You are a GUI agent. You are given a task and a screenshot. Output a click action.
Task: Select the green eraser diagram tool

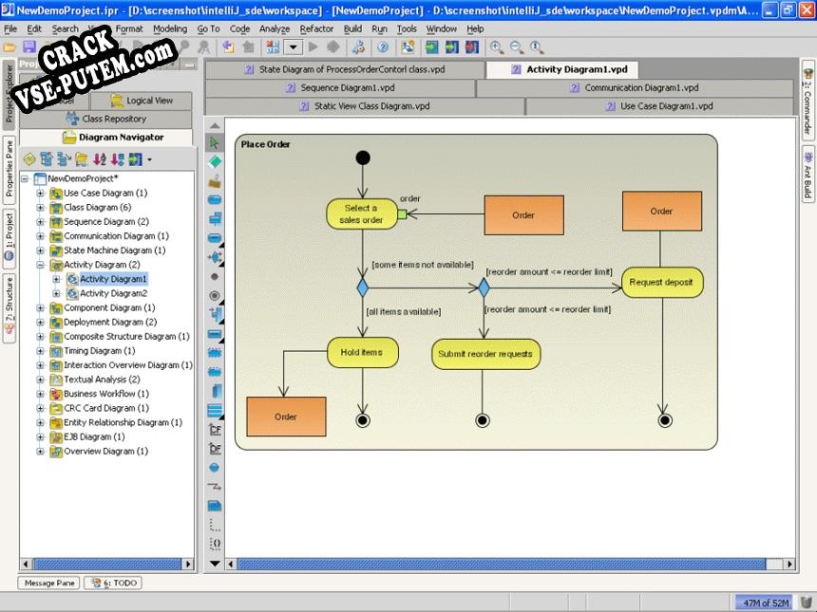click(x=214, y=161)
